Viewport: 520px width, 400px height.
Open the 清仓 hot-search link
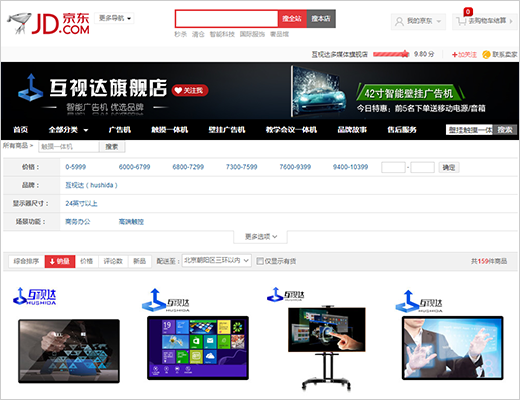tap(198, 34)
